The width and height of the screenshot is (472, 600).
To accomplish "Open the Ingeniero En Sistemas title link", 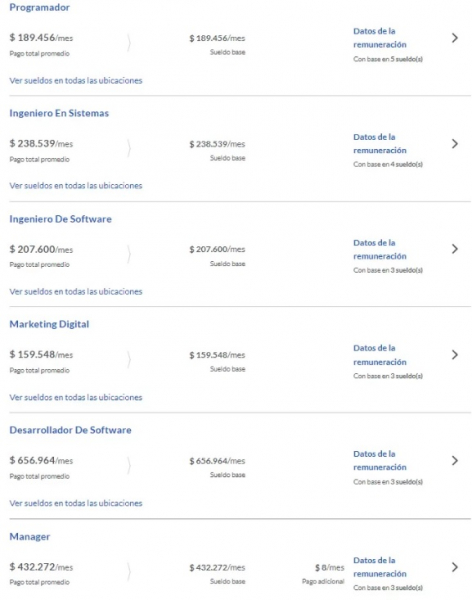I will tap(59, 113).
